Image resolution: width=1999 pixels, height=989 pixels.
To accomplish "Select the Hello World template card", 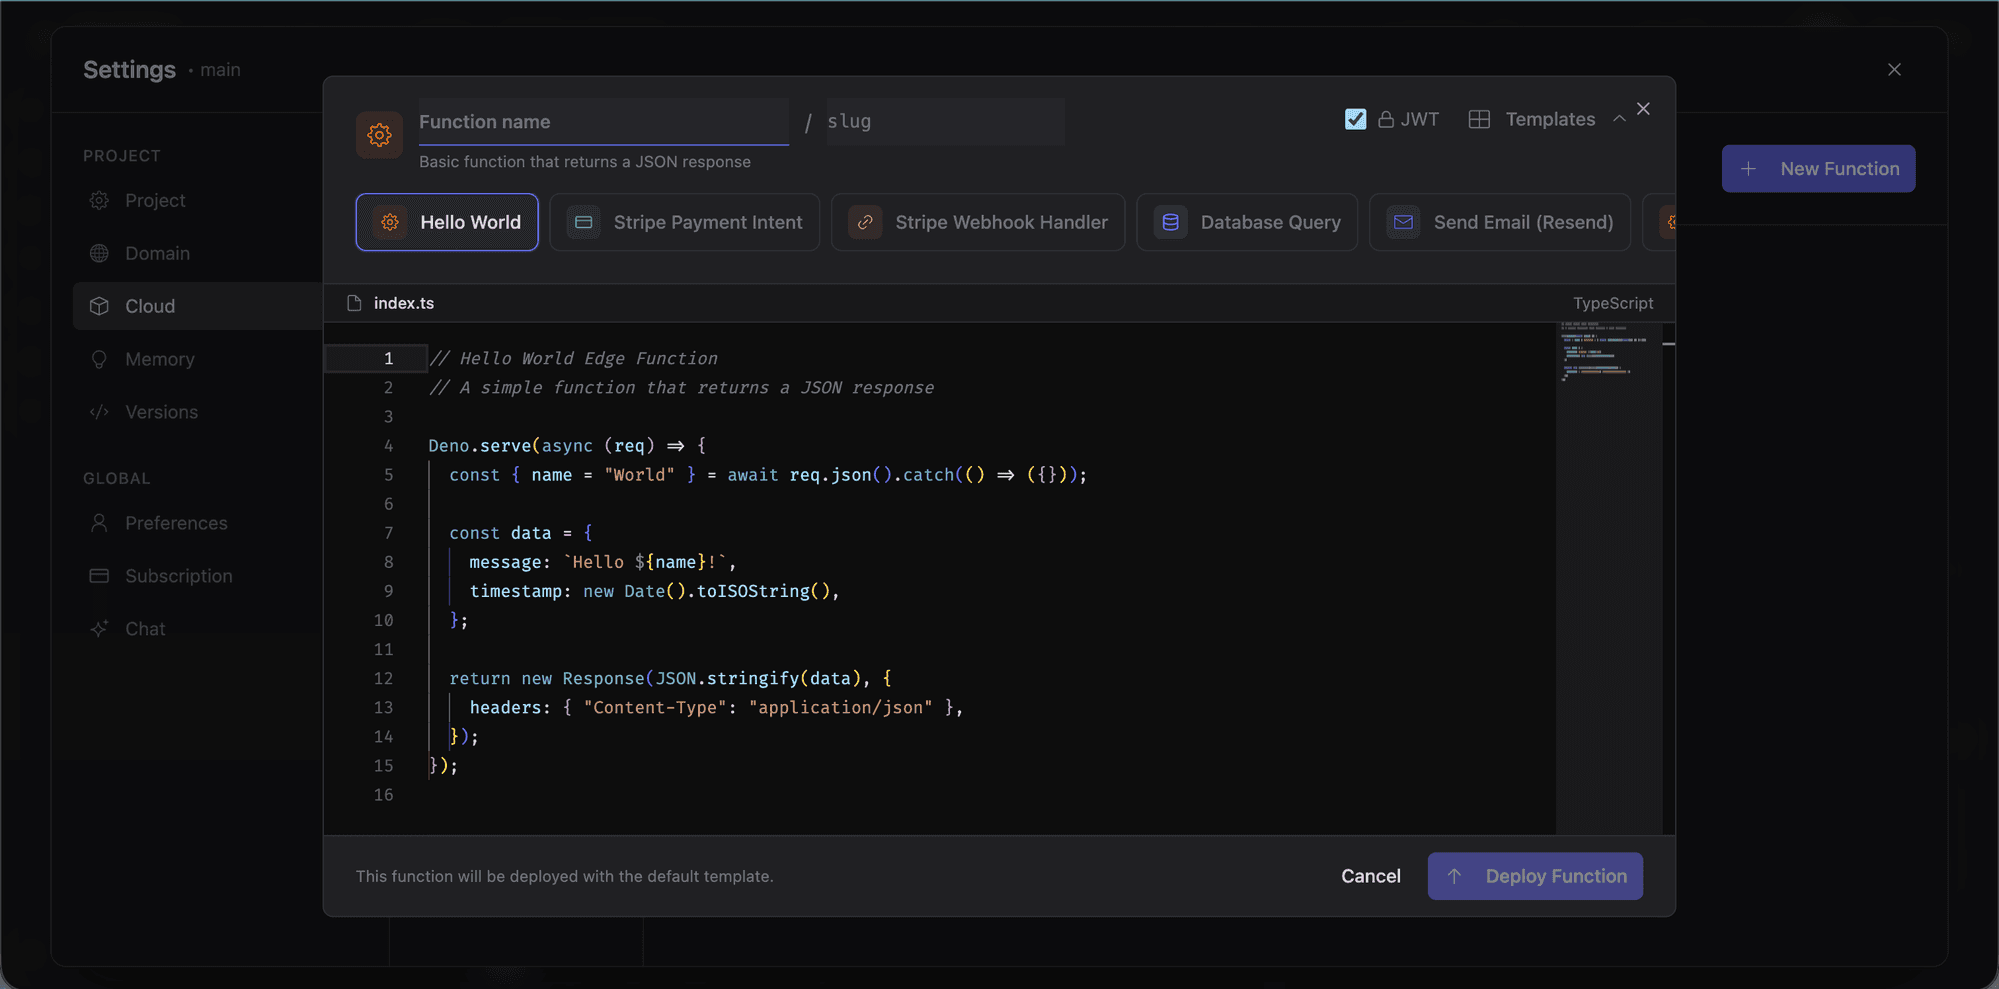I will [x=447, y=221].
